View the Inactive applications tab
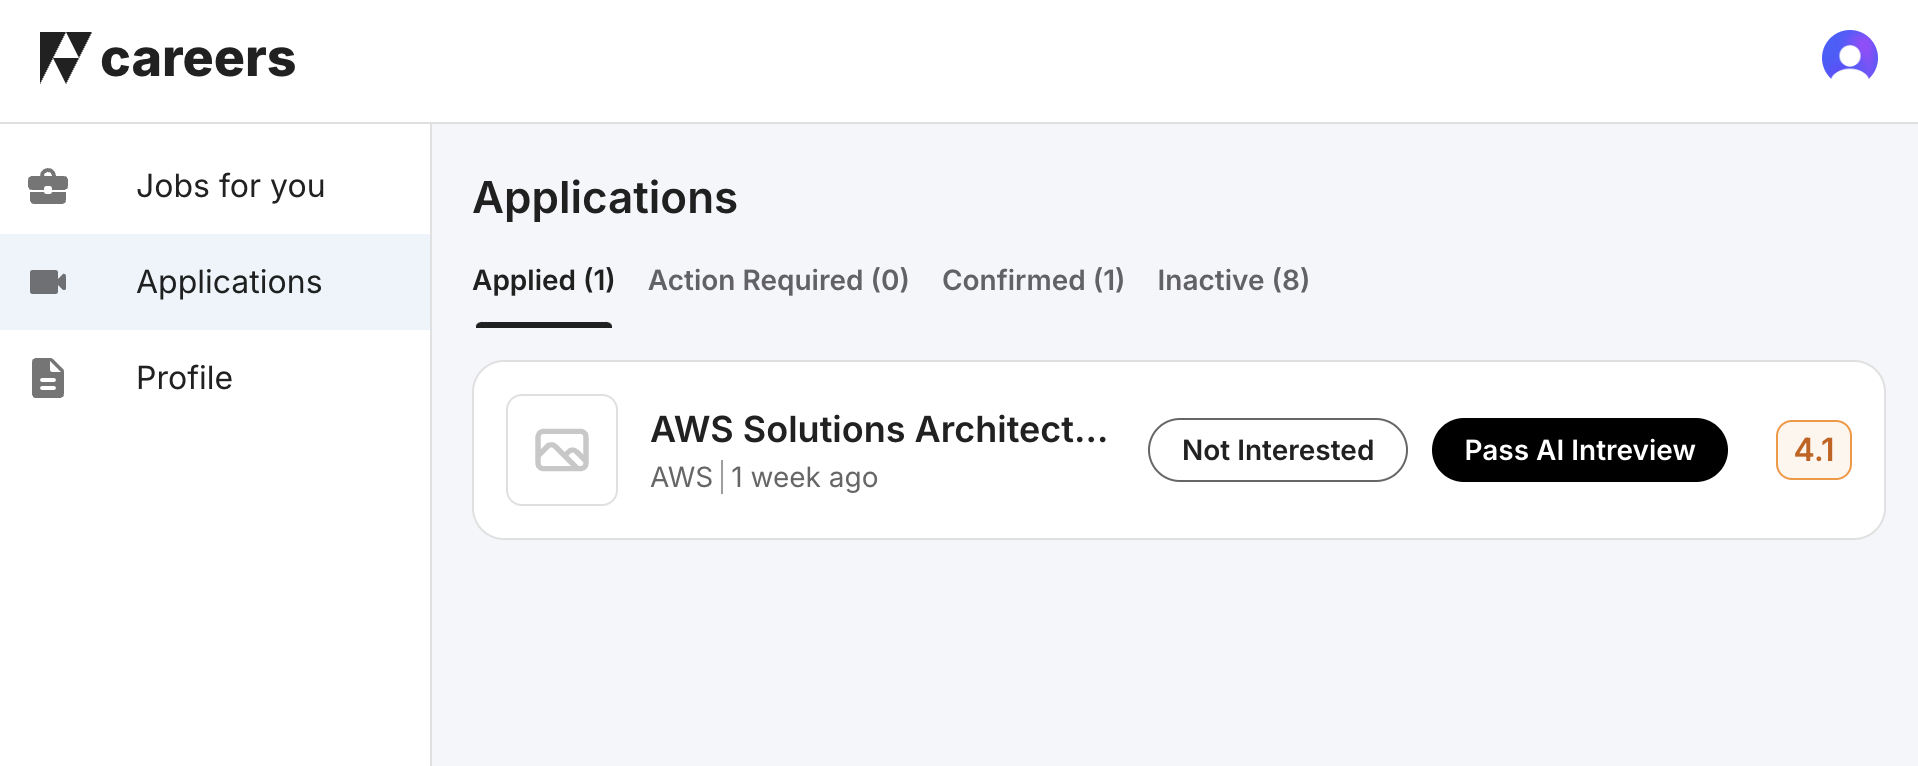This screenshot has width=1918, height=766. point(1233,280)
